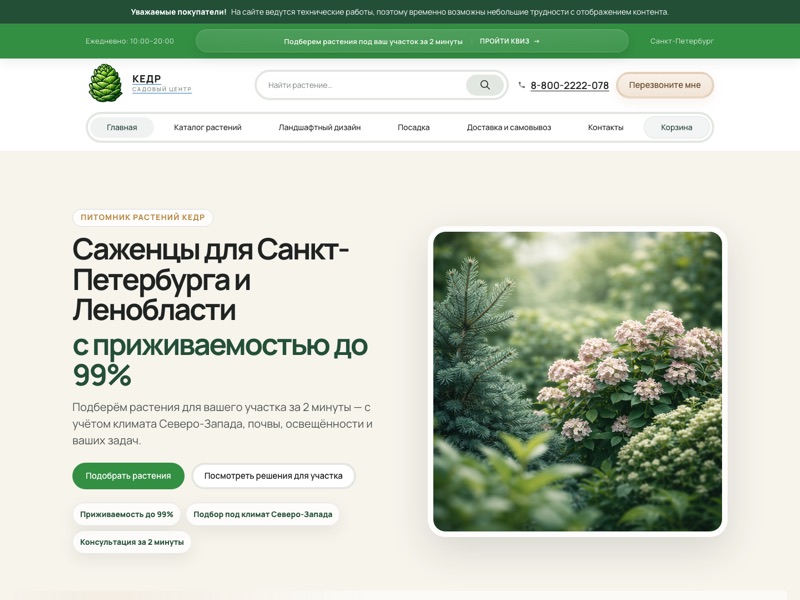Viewport: 800px width, 600px height.
Task: Select the Приживаемость до 99% chip
Action: tap(127, 514)
